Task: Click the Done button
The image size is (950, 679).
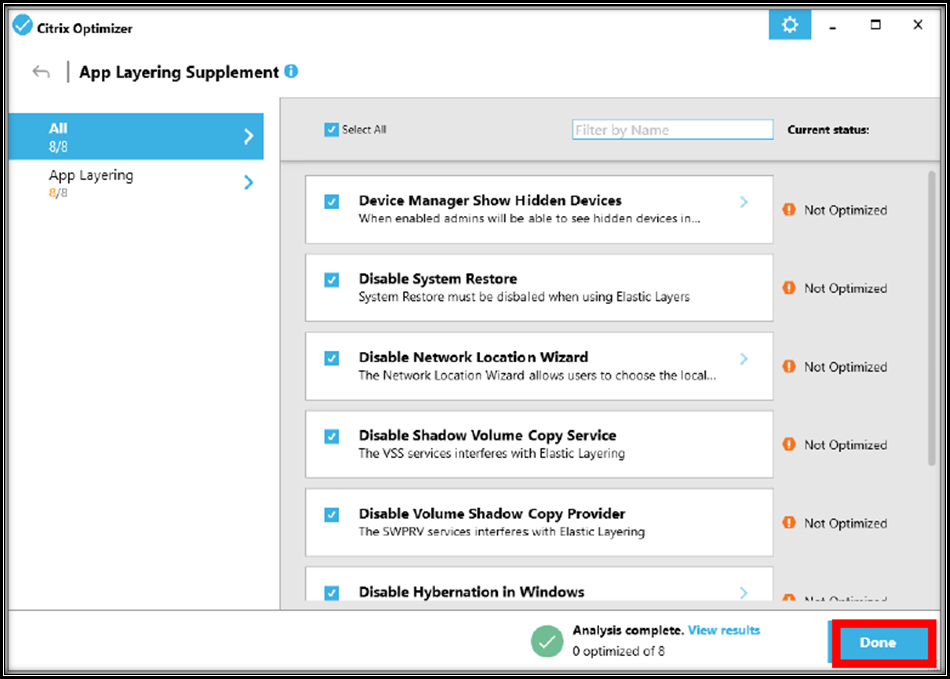Action: (878, 643)
